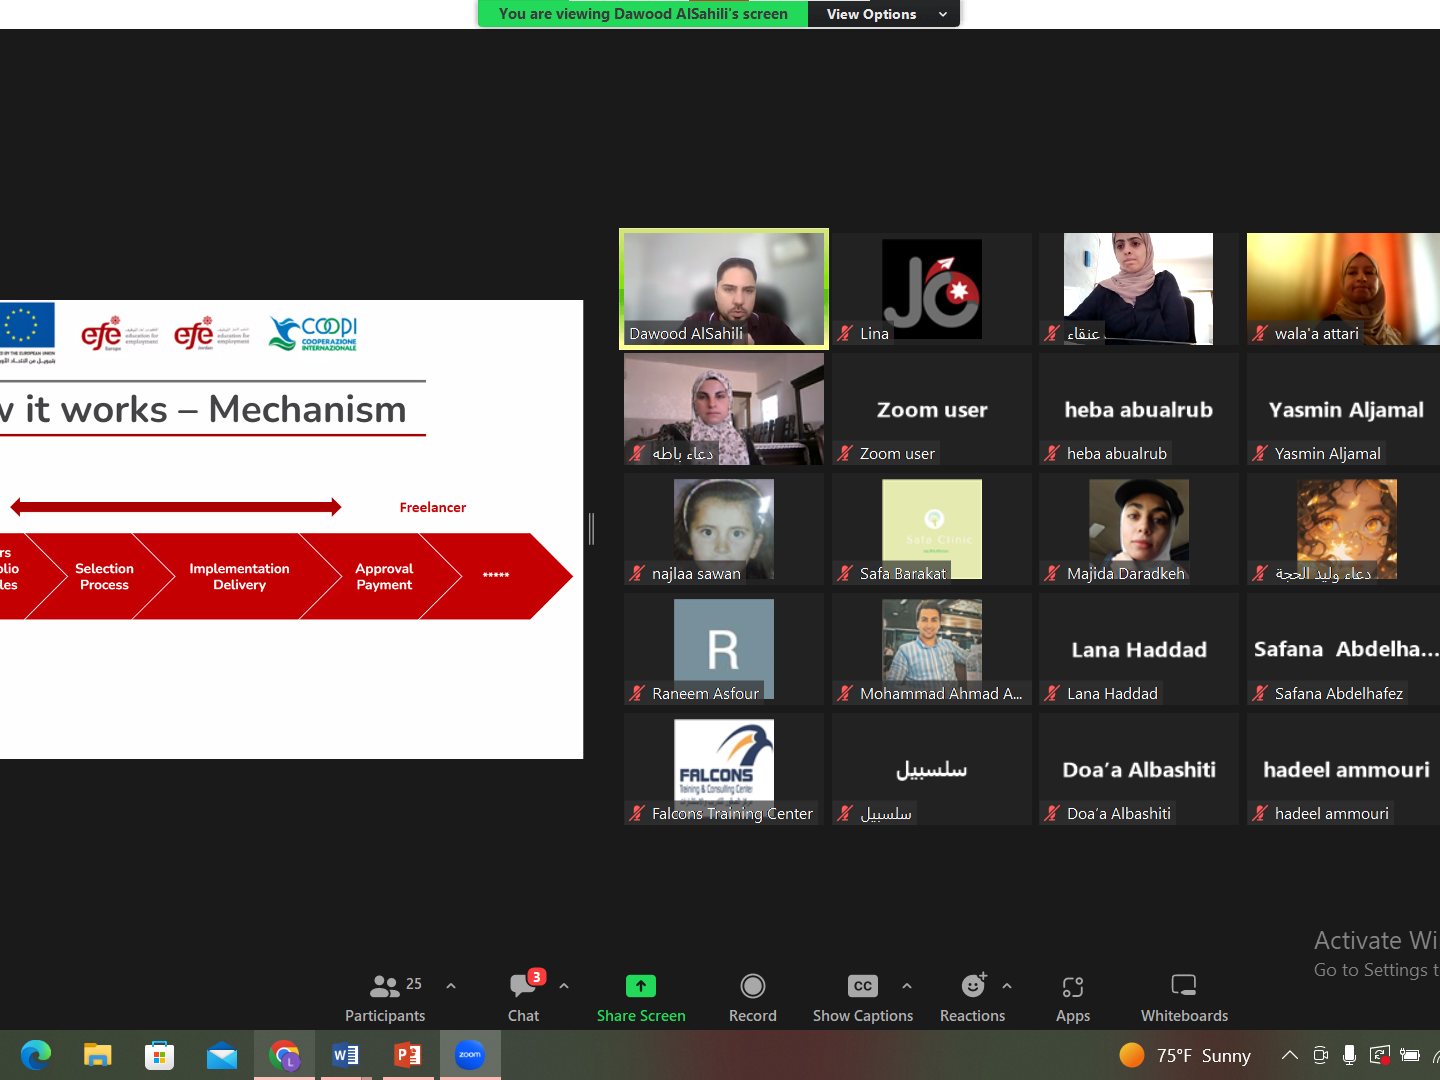1440x1080 pixels.
Task: Expand the arrow next to Participants
Action: click(451, 986)
